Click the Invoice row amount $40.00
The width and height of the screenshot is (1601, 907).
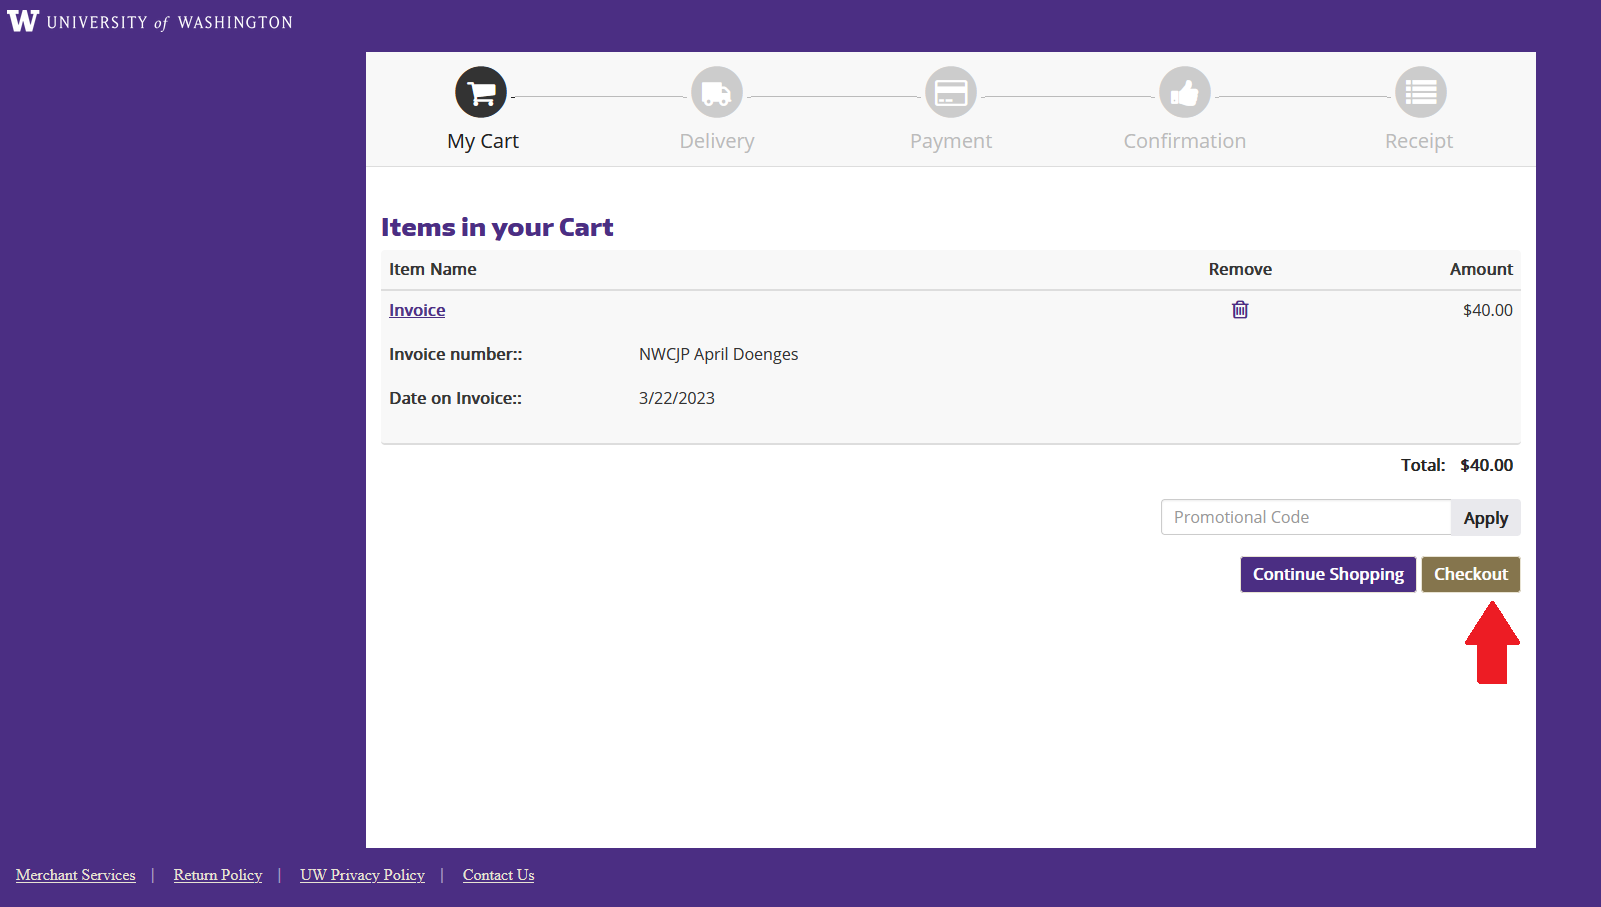tap(1488, 310)
